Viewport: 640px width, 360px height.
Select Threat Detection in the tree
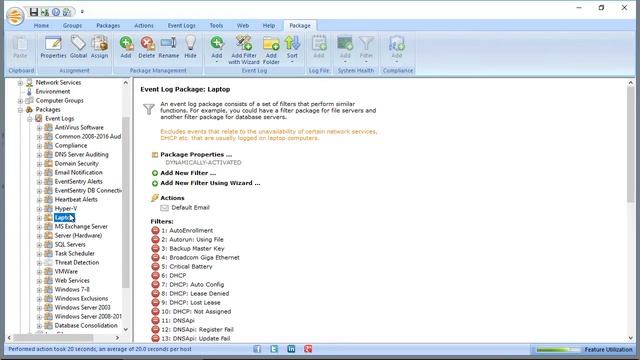77,262
